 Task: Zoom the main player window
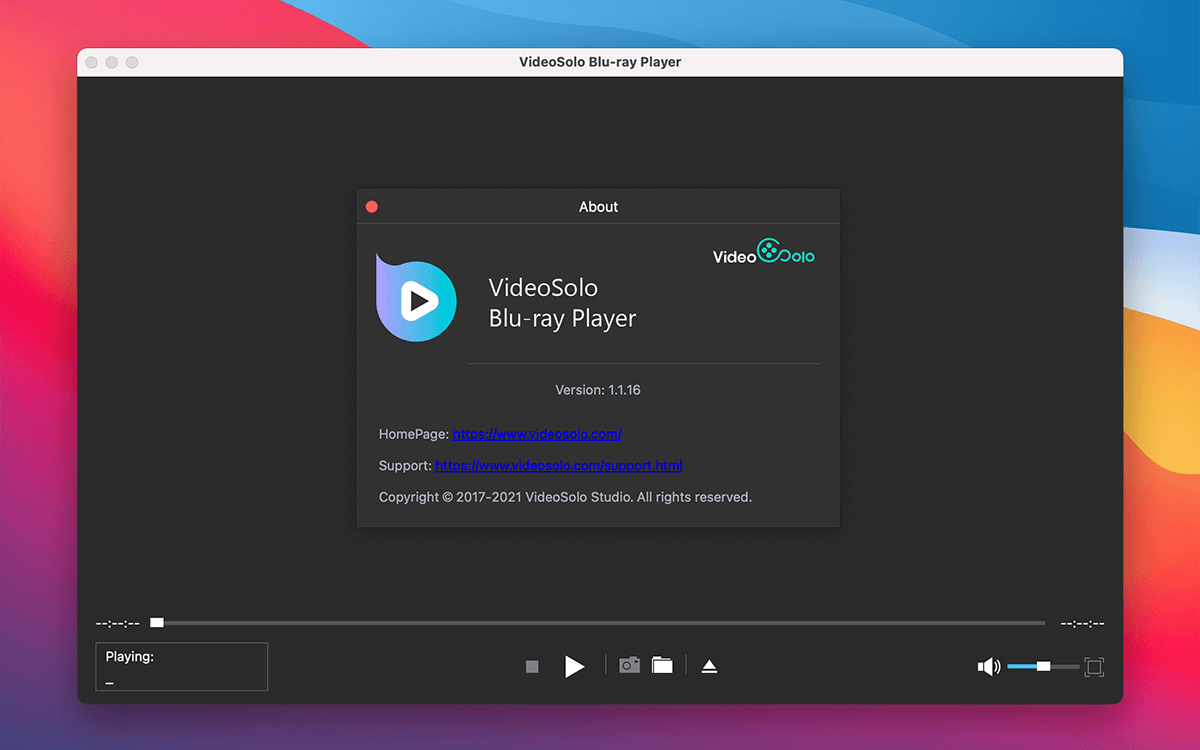pyautogui.click(x=132, y=62)
